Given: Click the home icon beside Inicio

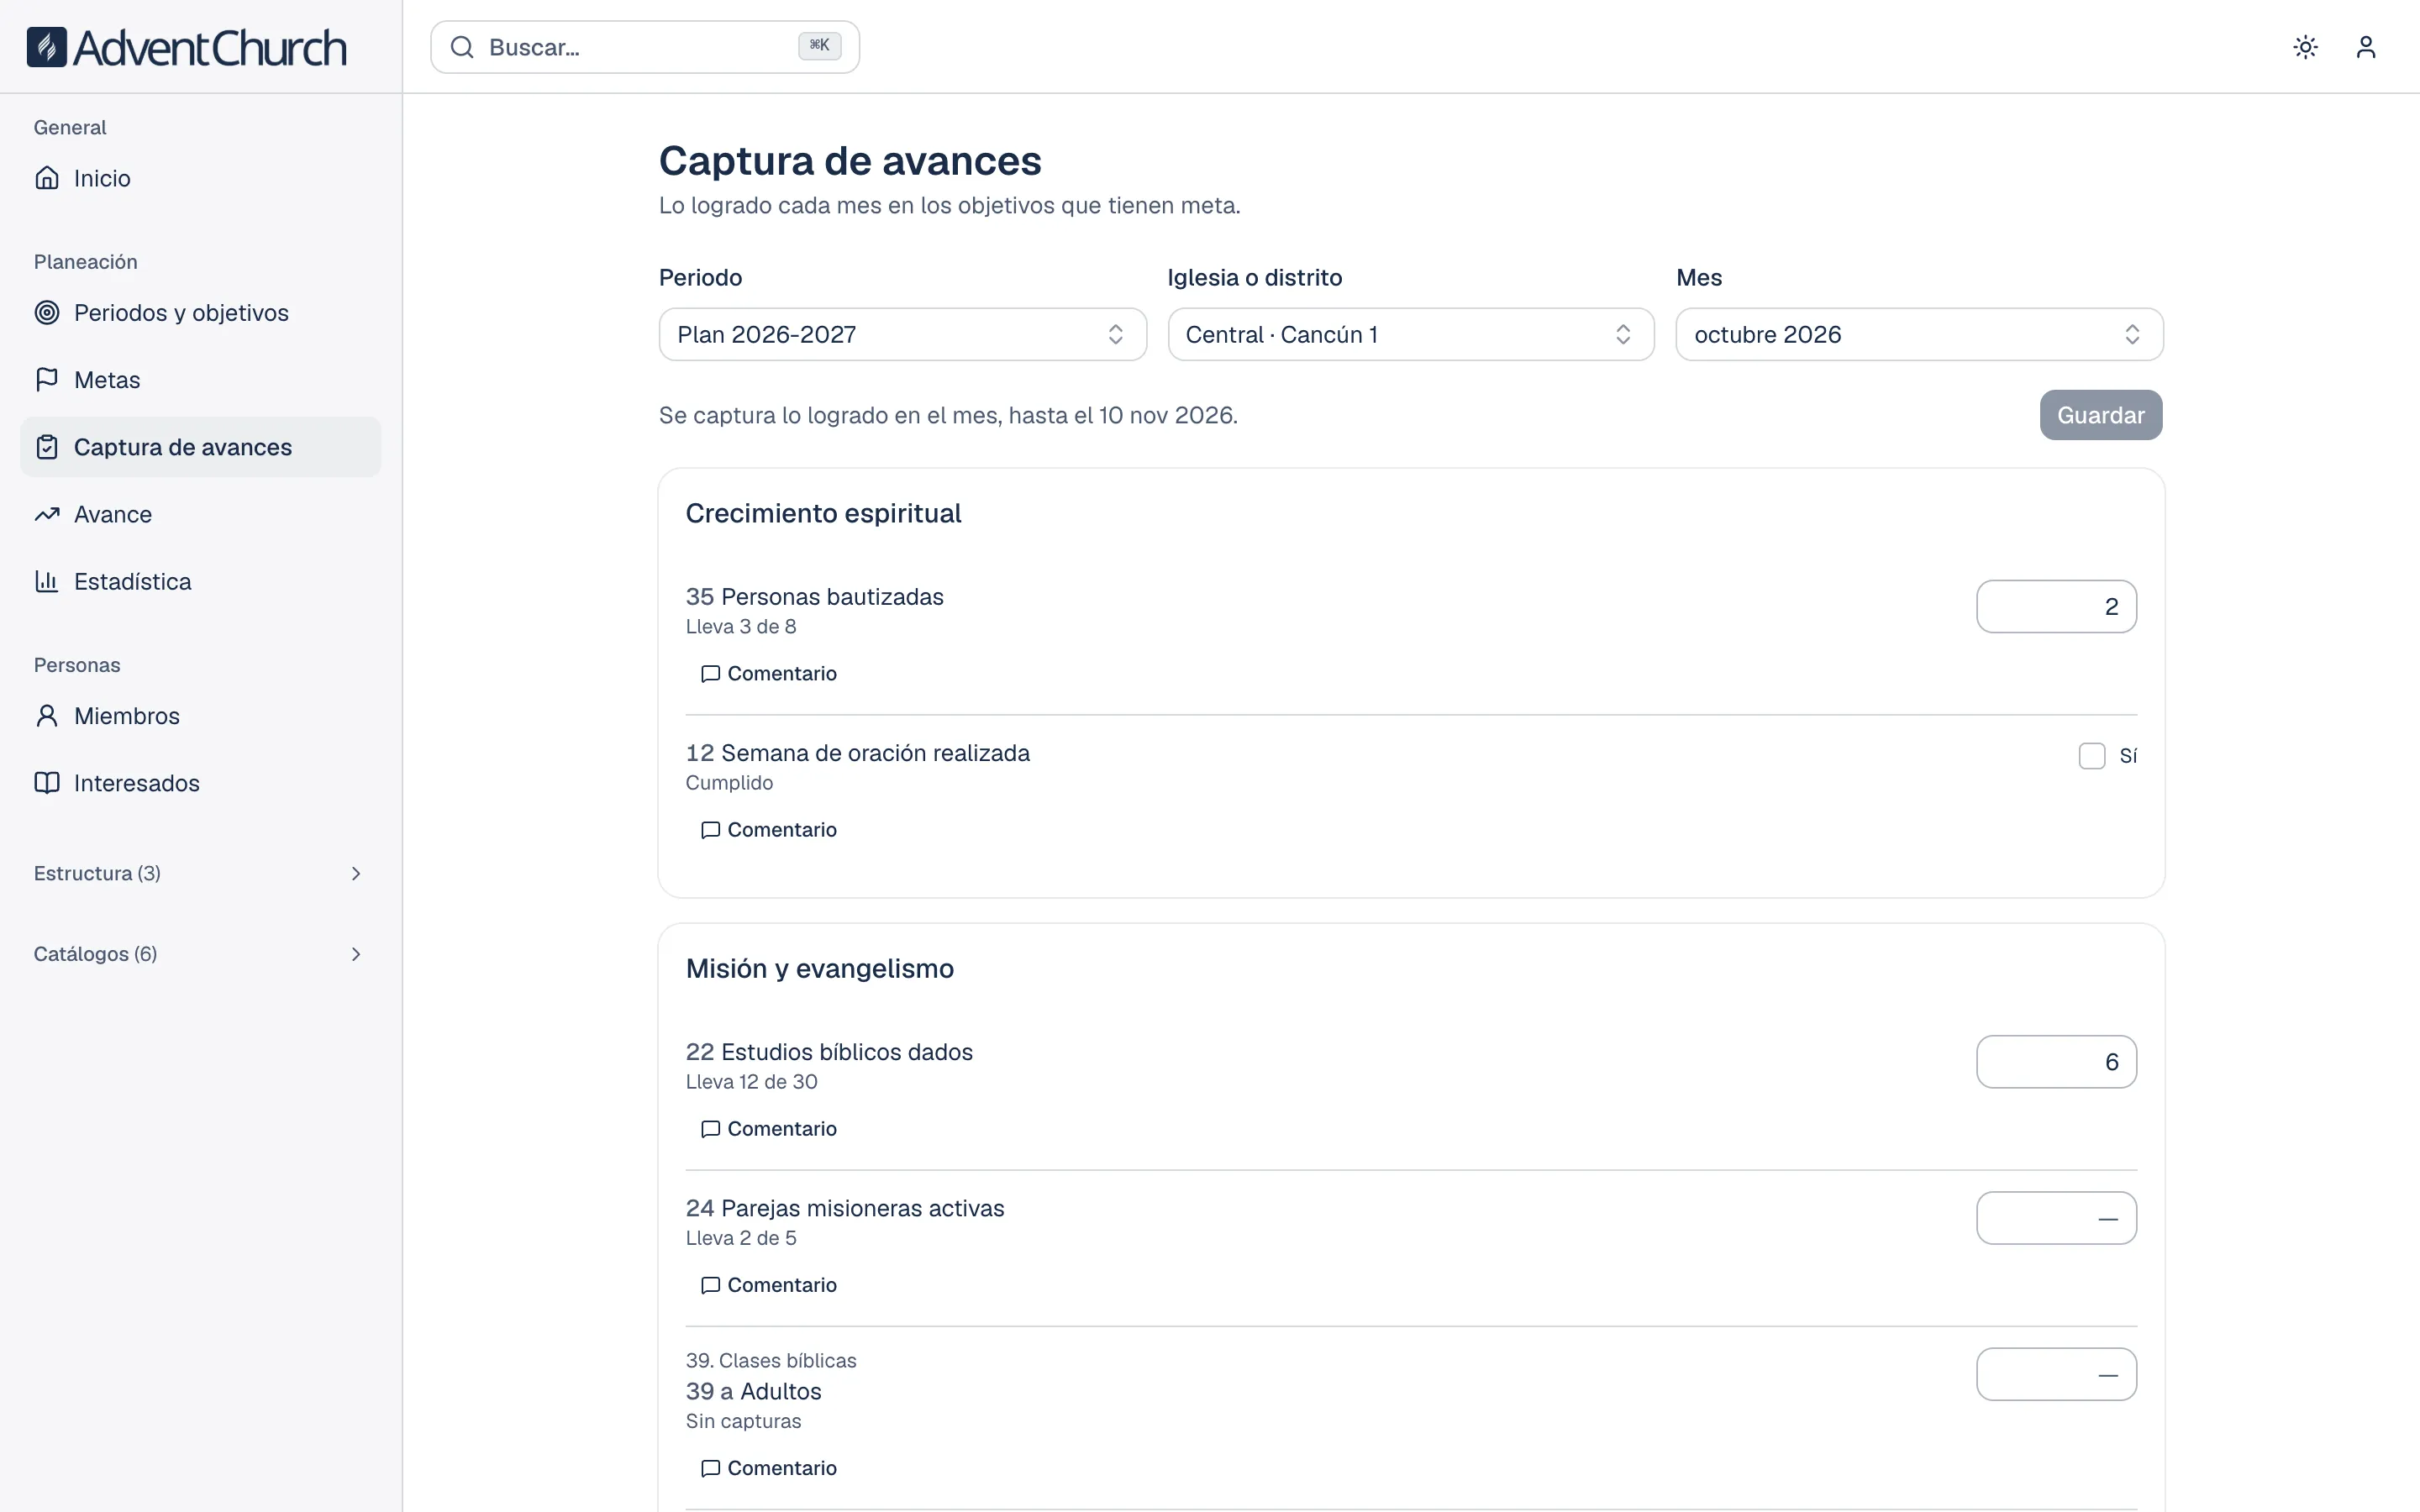Looking at the screenshot, I should [47, 178].
